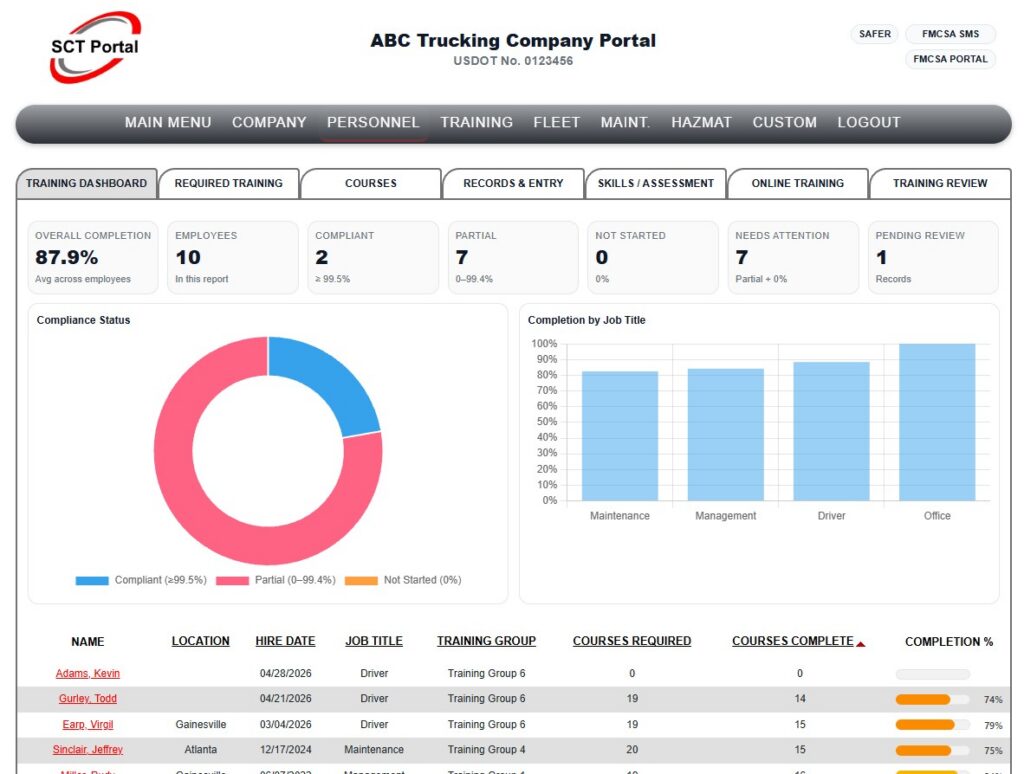Sort table by COURSES REQUIRED column
The image size is (1024, 774).
(x=632, y=641)
